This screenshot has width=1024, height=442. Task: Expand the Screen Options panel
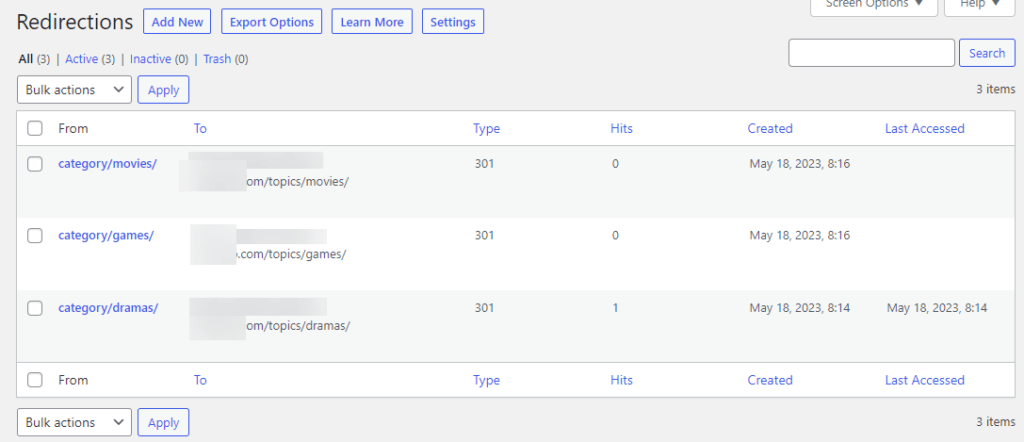tap(872, 5)
